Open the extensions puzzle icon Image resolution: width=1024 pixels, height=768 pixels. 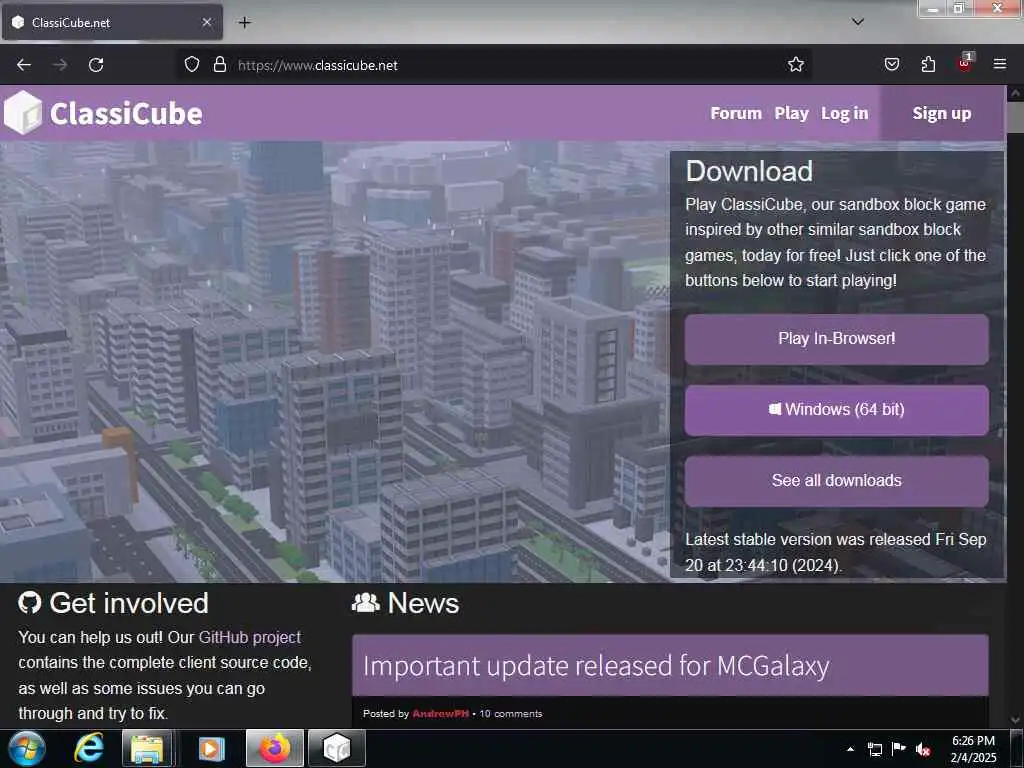point(928,65)
